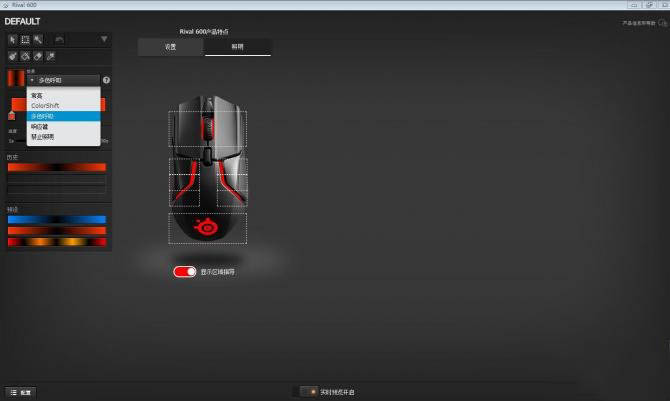The height and width of the screenshot is (401, 670).
Task: Activate the paint bucket fill tool
Action: tap(26, 56)
